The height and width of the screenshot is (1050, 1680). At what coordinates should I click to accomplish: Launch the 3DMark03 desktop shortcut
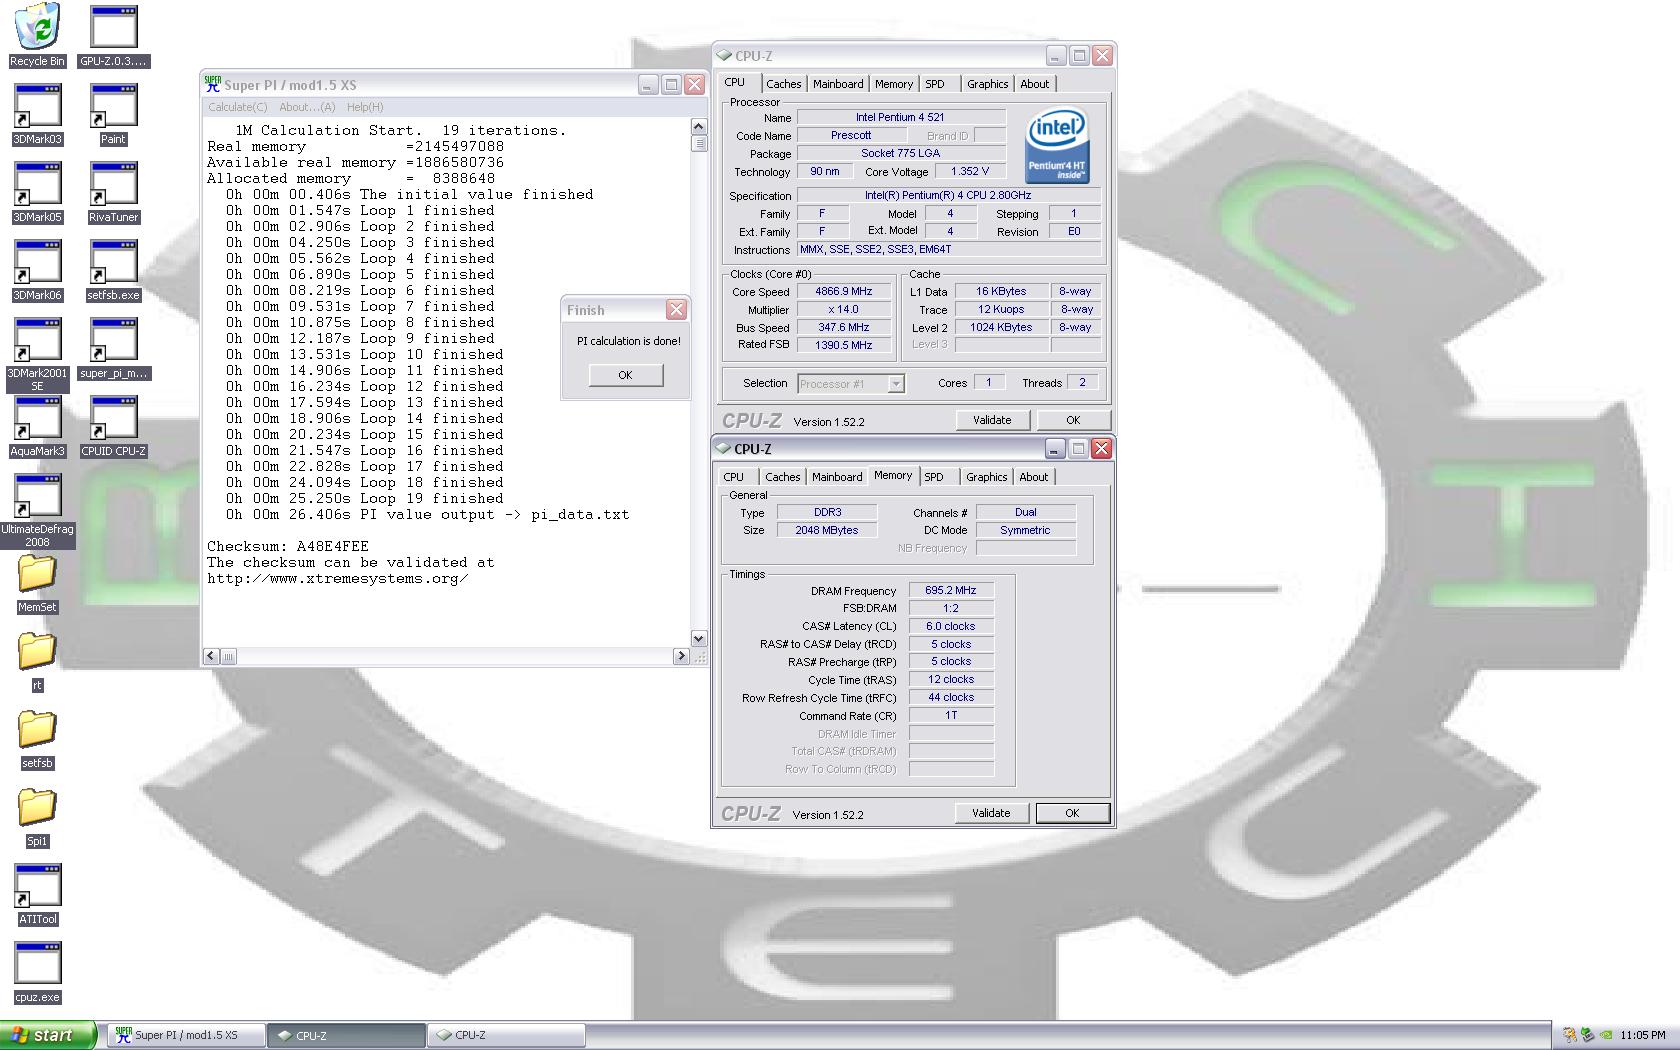37,114
